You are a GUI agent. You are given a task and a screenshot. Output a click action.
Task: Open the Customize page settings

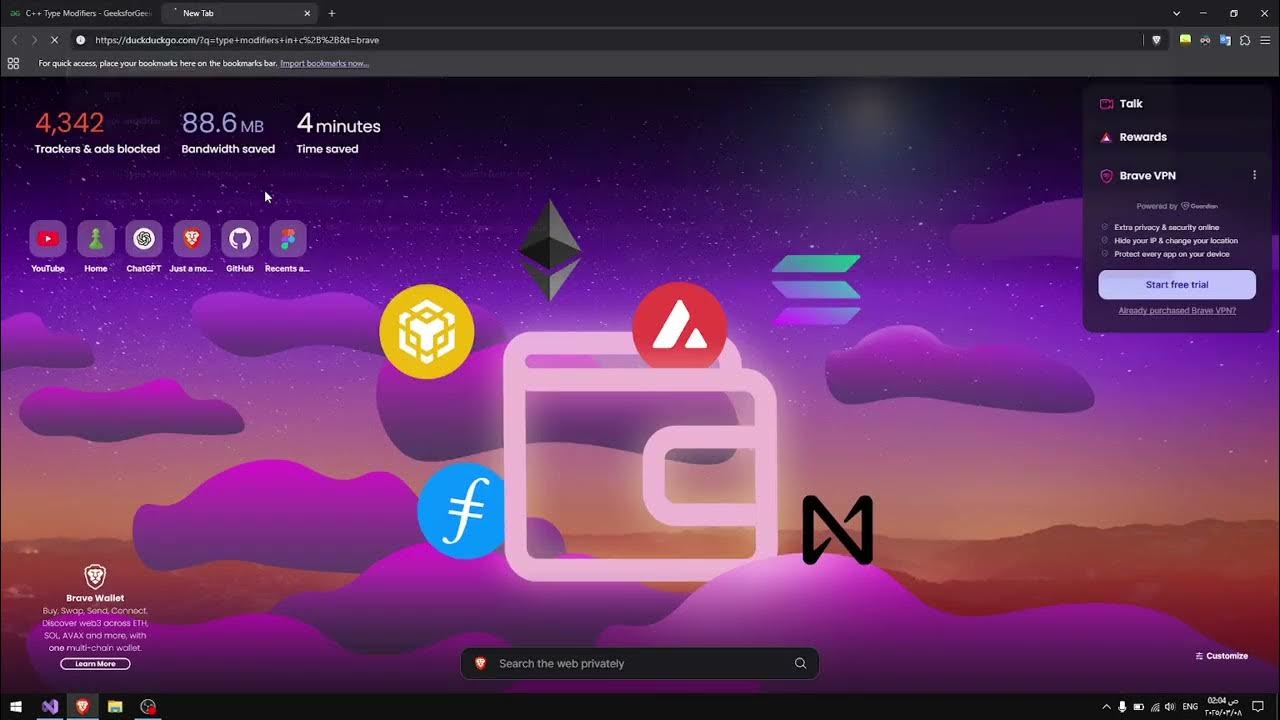[x=1221, y=656]
